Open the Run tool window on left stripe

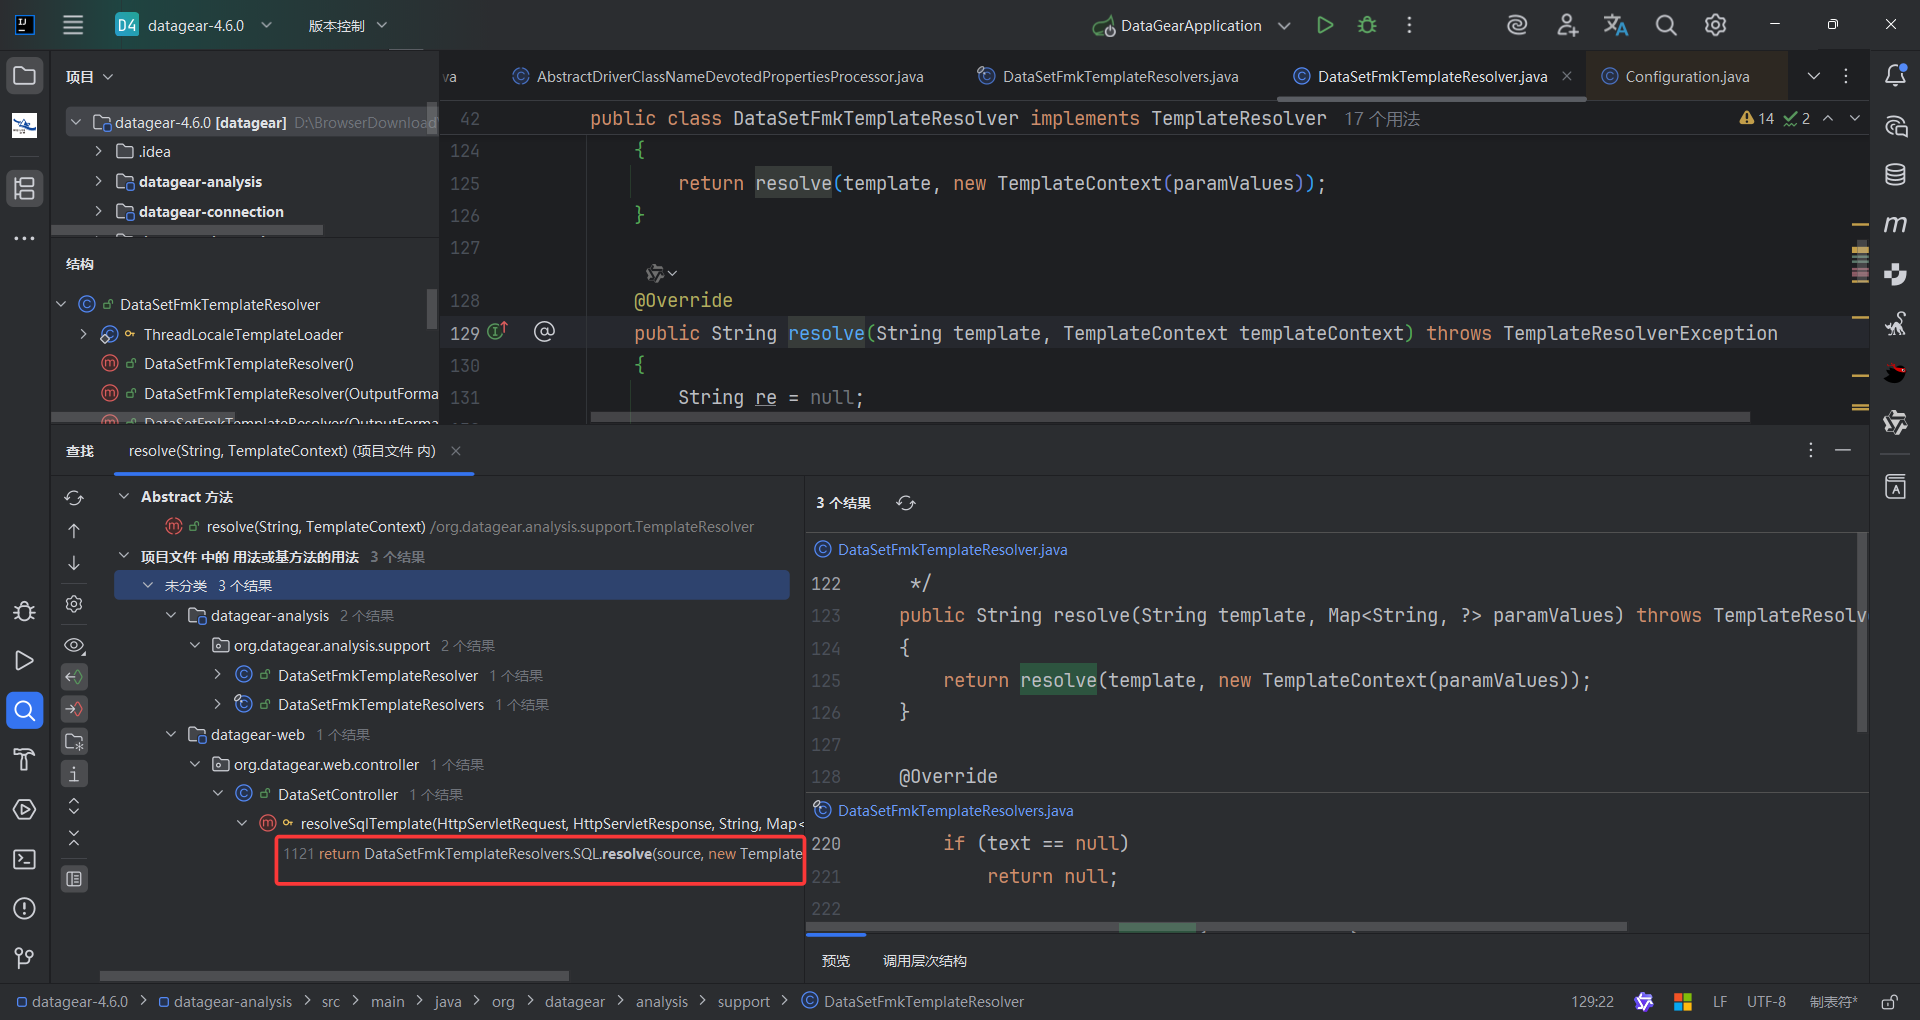pos(24,660)
